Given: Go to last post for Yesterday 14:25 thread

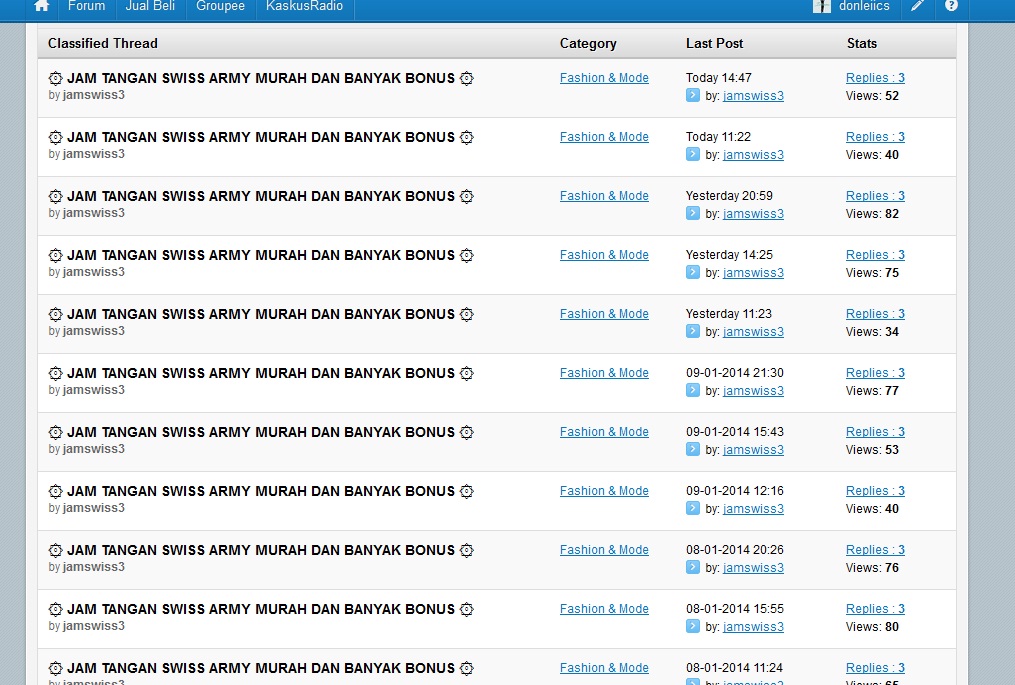Looking at the screenshot, I should pyautogui.click(x=693, y=273).
